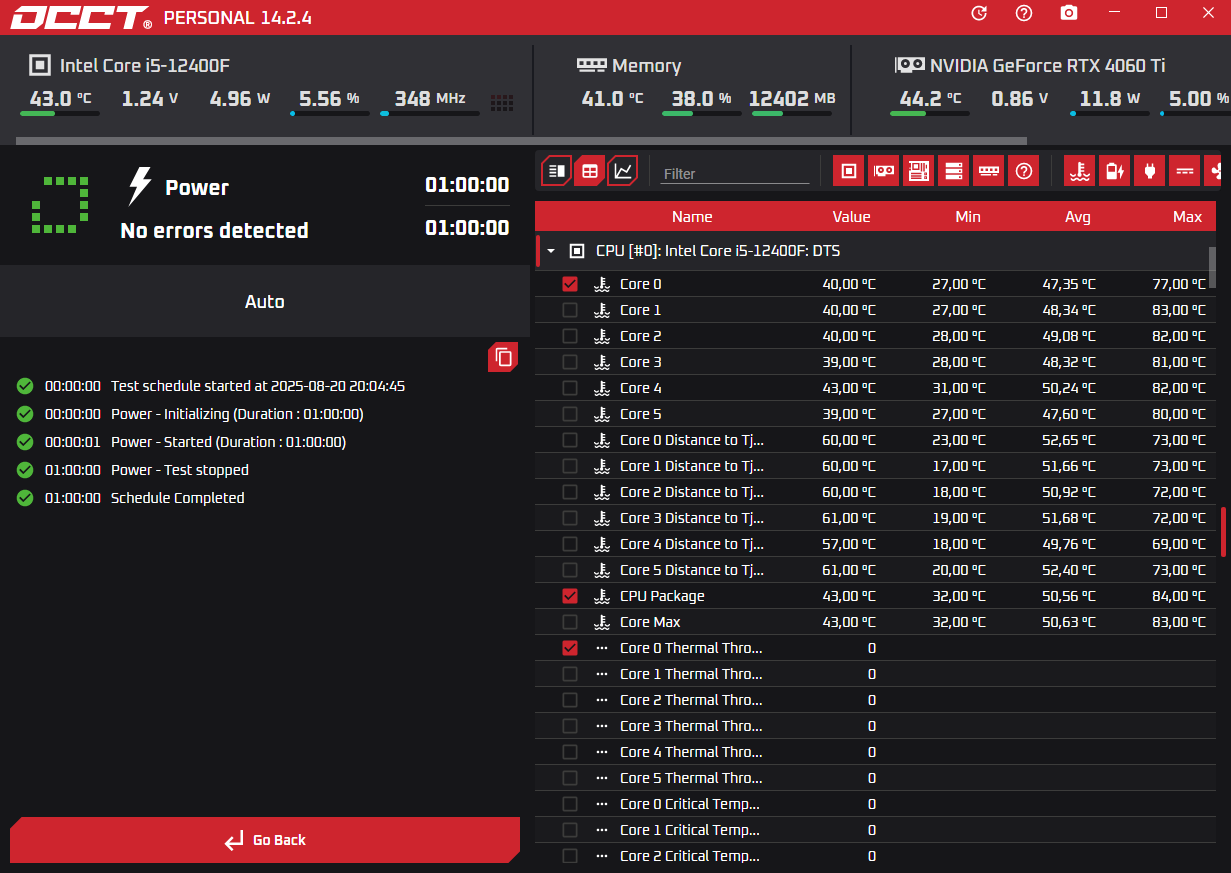The width and height of the screenshot is (1231, 873).
Task: Filter sensors by GPU icon
Action: coord(884,171)
